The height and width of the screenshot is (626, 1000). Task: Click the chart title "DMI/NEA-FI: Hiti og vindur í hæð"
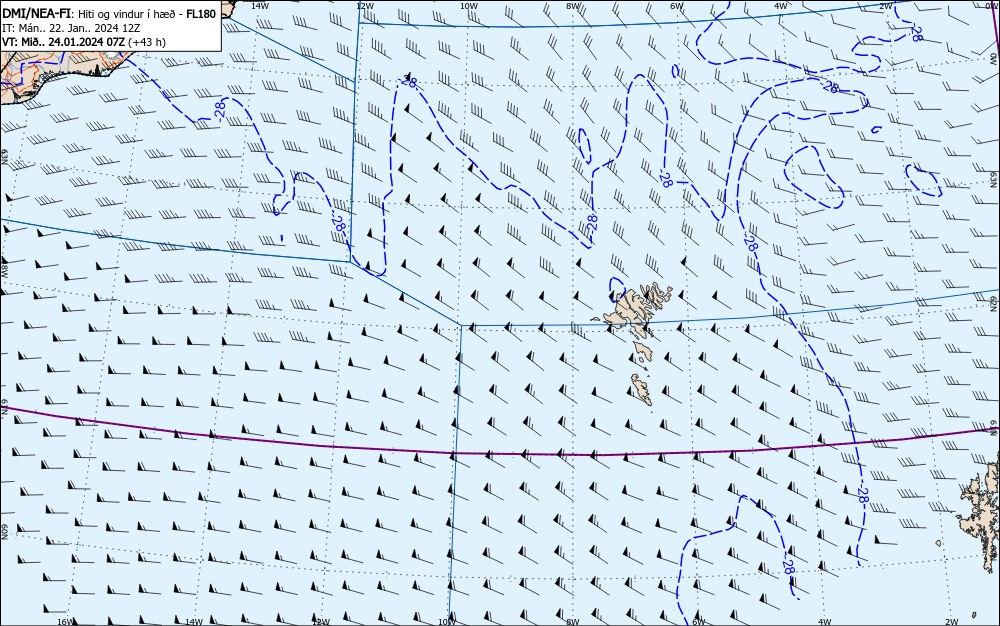[92, 14]
